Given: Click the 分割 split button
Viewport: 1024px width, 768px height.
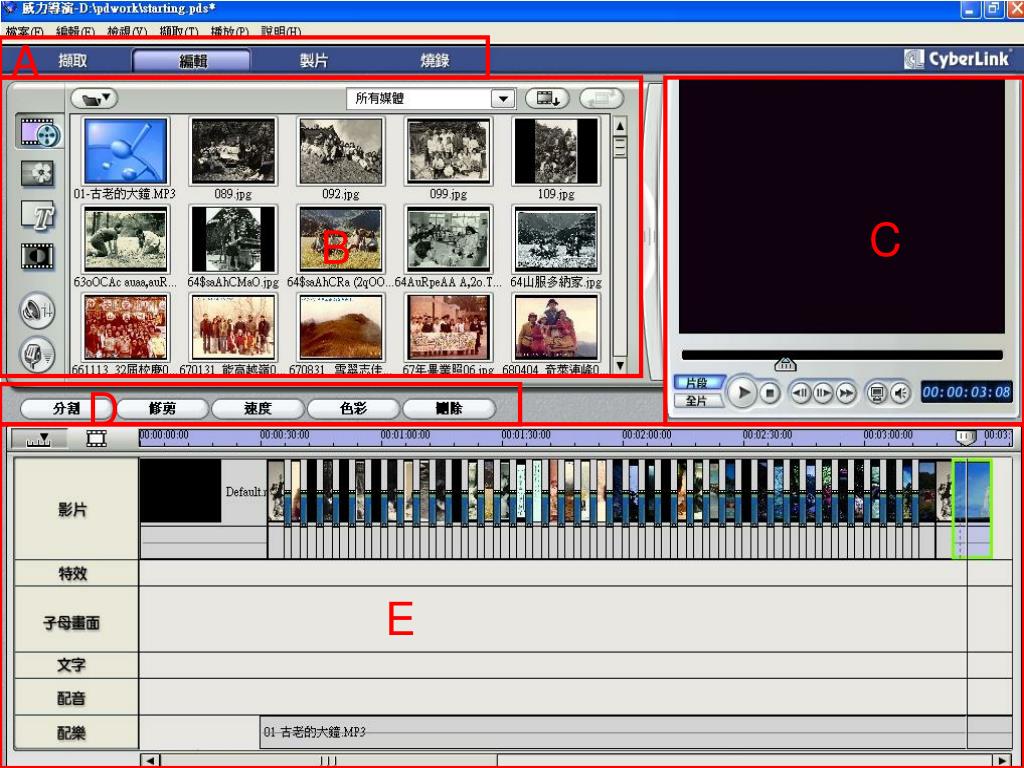Looking at the screenshot, I should tap(67, 409).
